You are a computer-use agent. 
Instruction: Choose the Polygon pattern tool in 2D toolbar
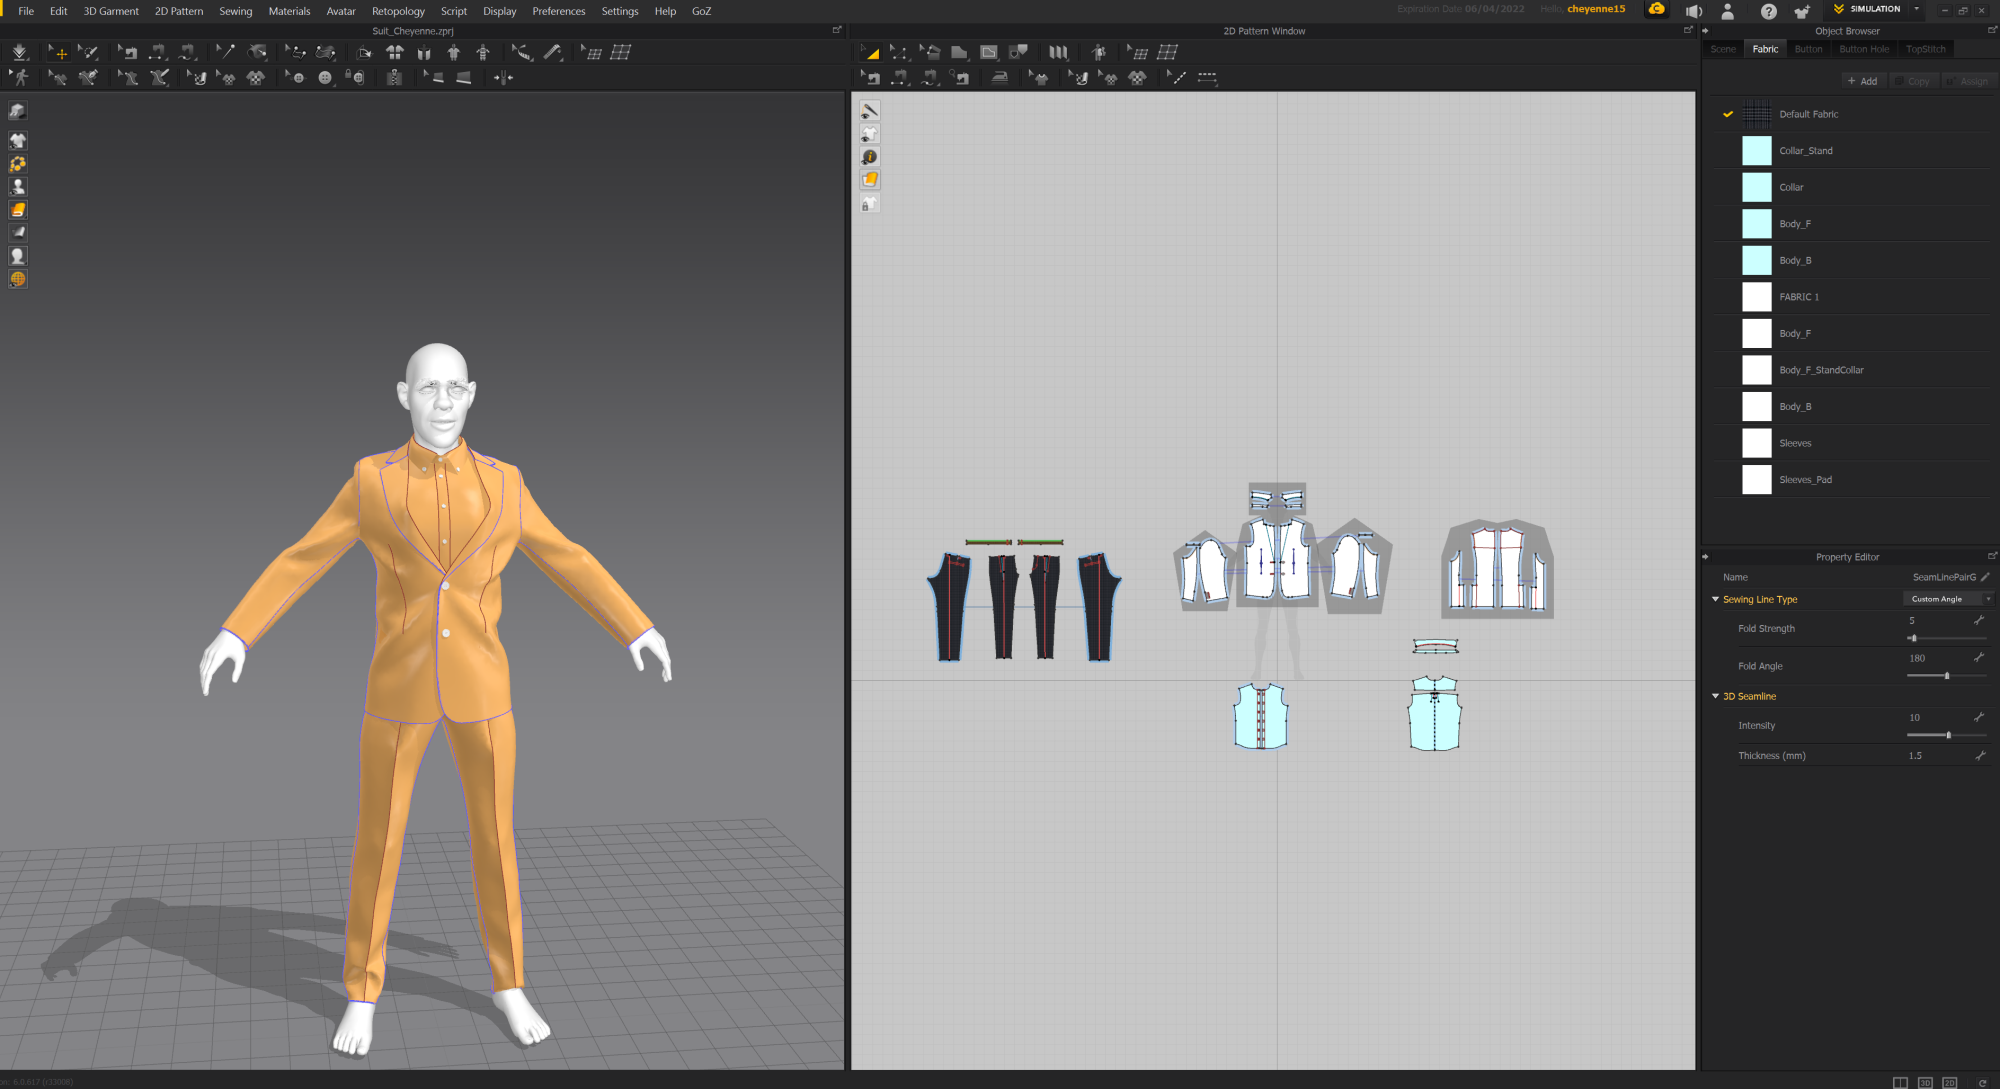pos(959,52)
